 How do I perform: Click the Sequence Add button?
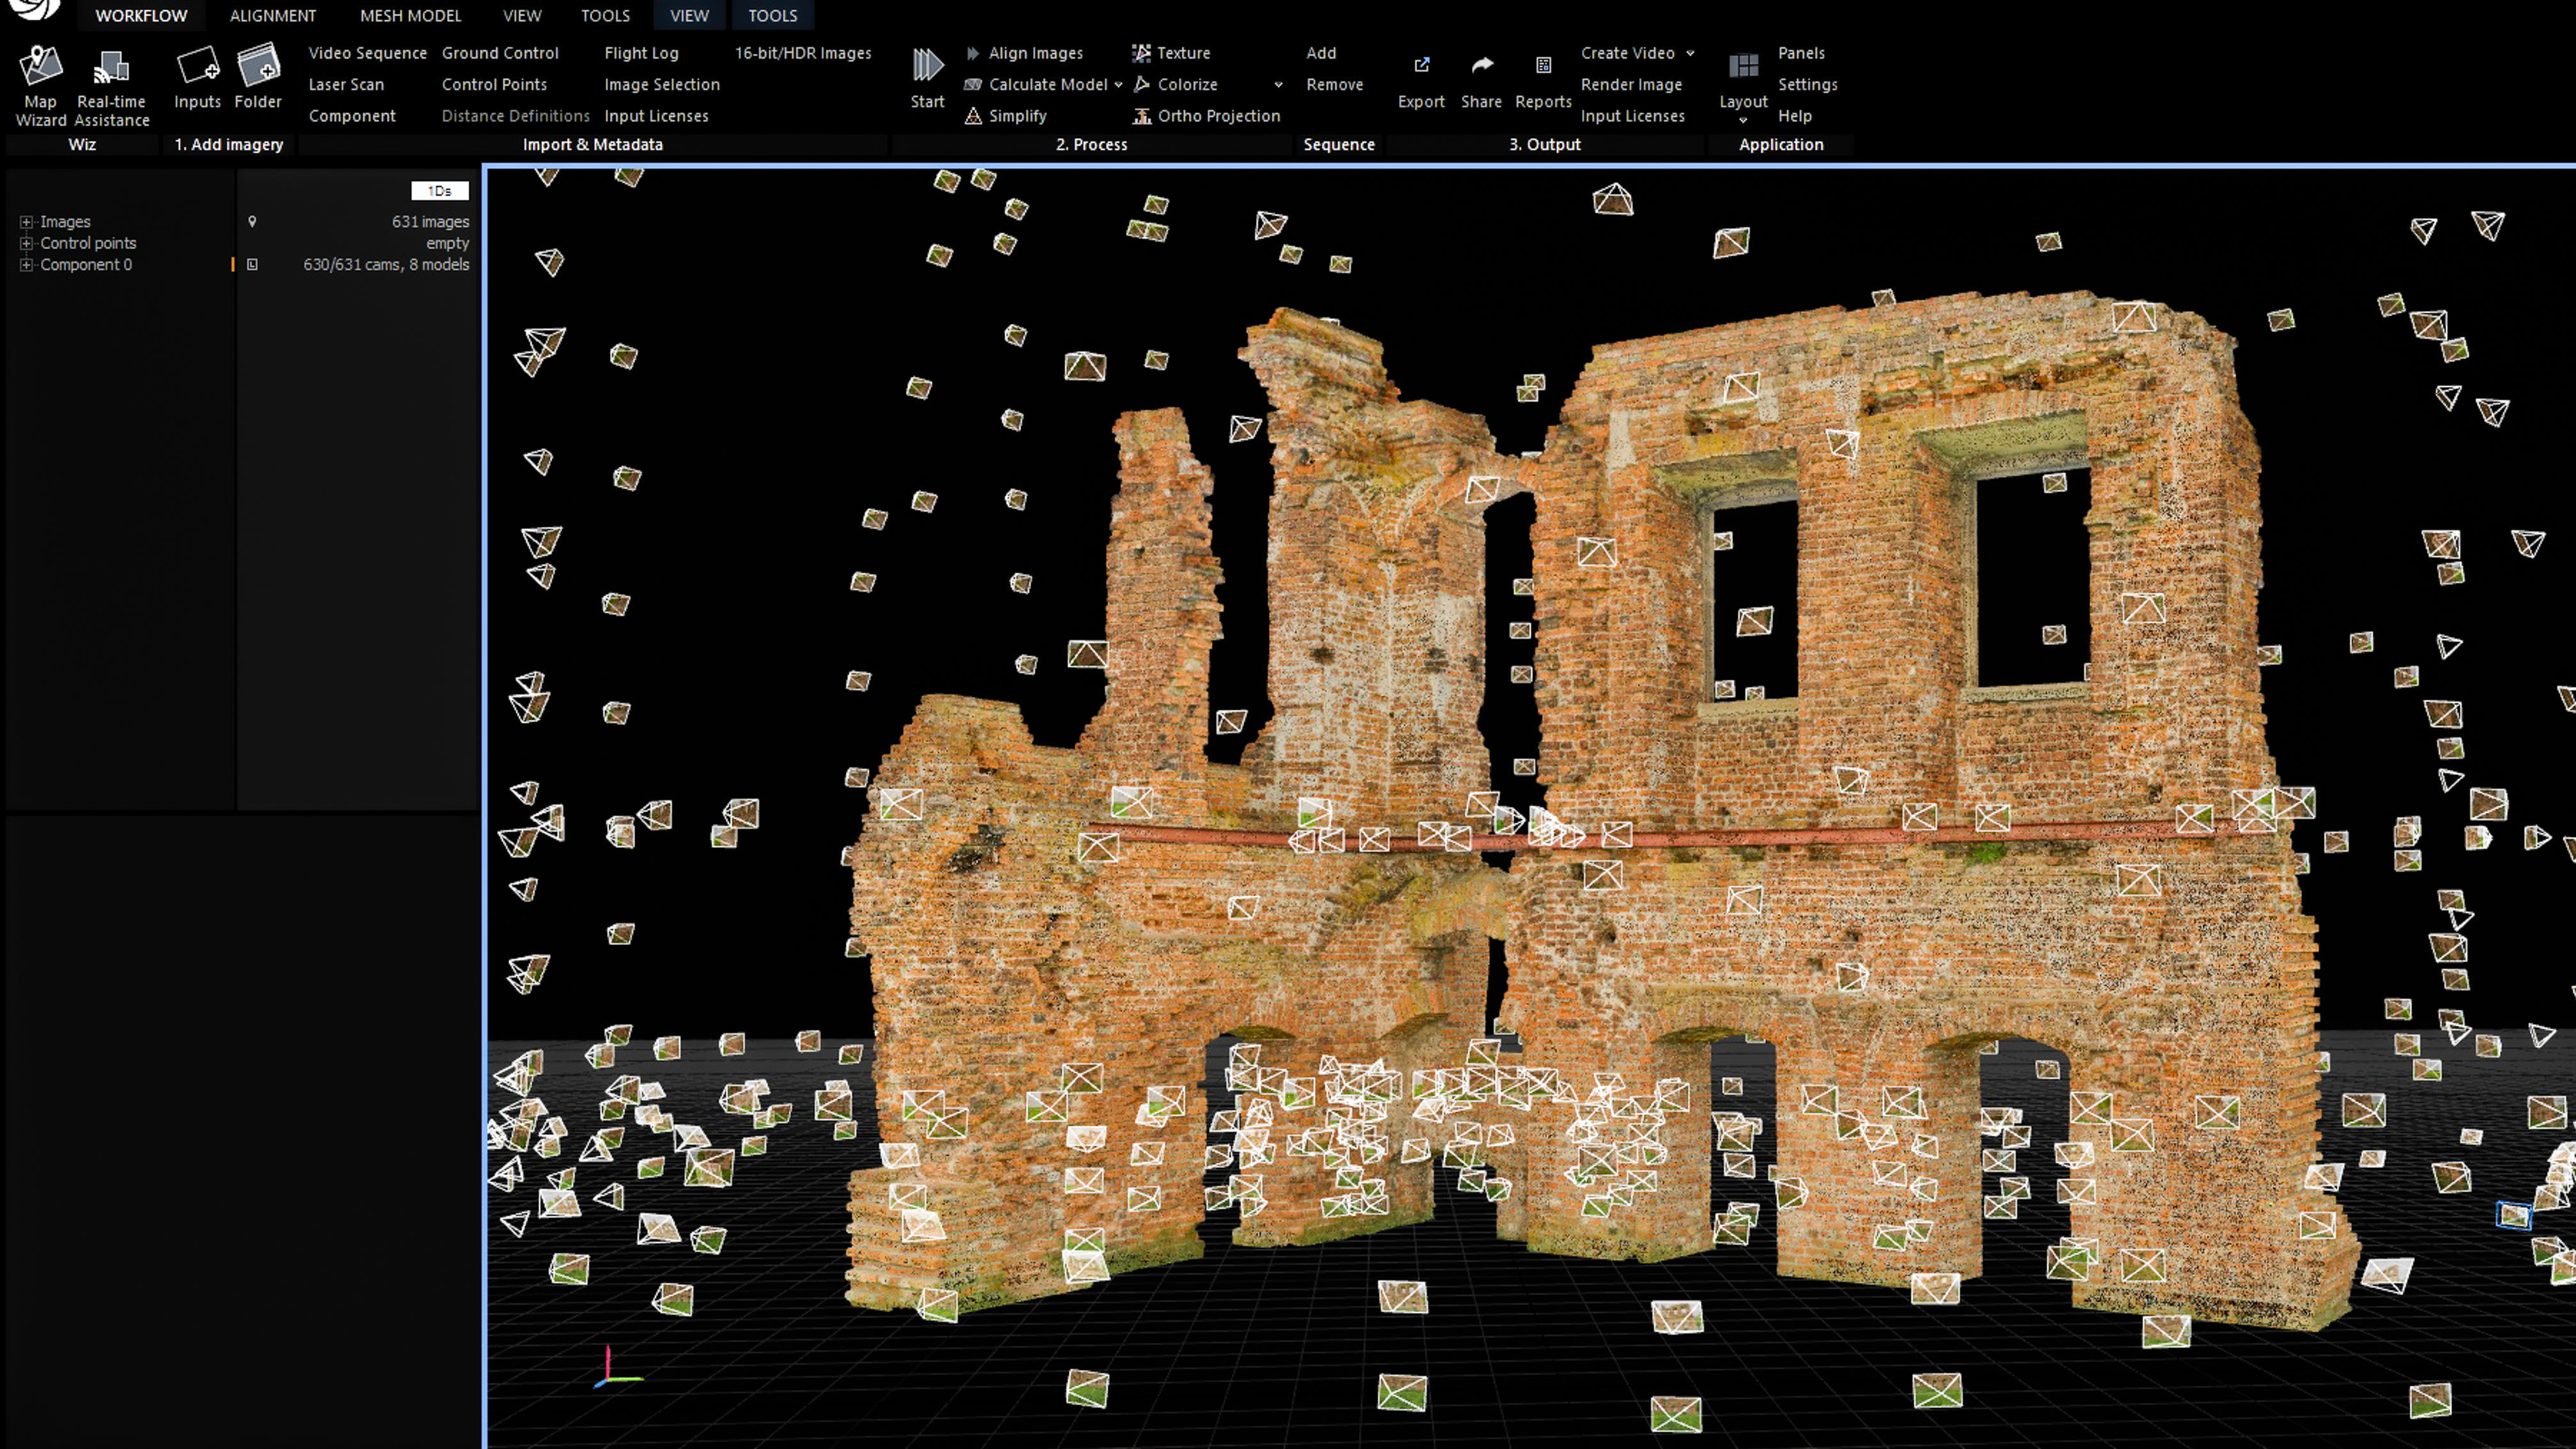(x=1321, y=53)
